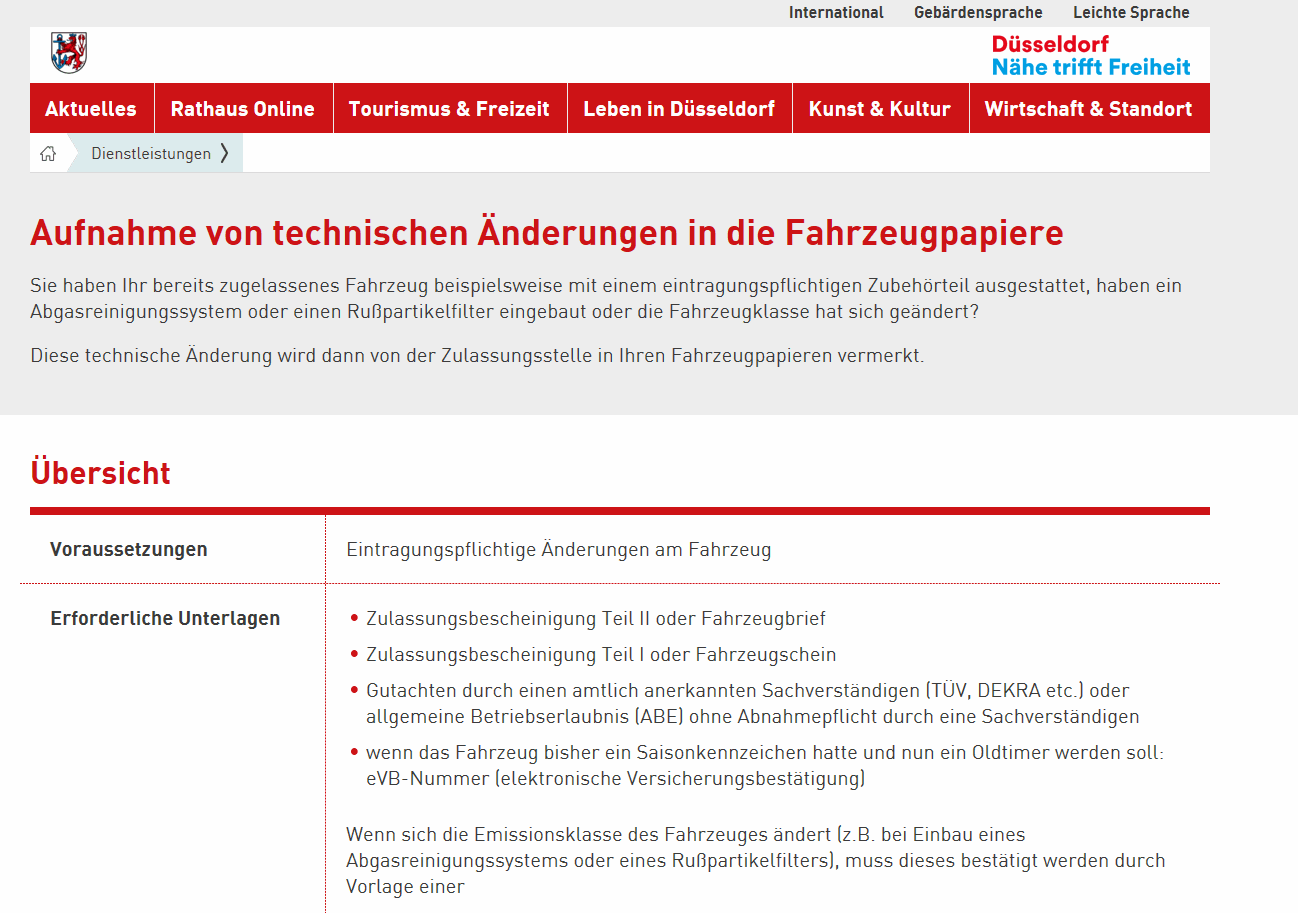
Task: Click the "Düsseldorf Nähe trifft Freiheit" brand logo
Action: pyautogui.click(x=1090, y=56)
